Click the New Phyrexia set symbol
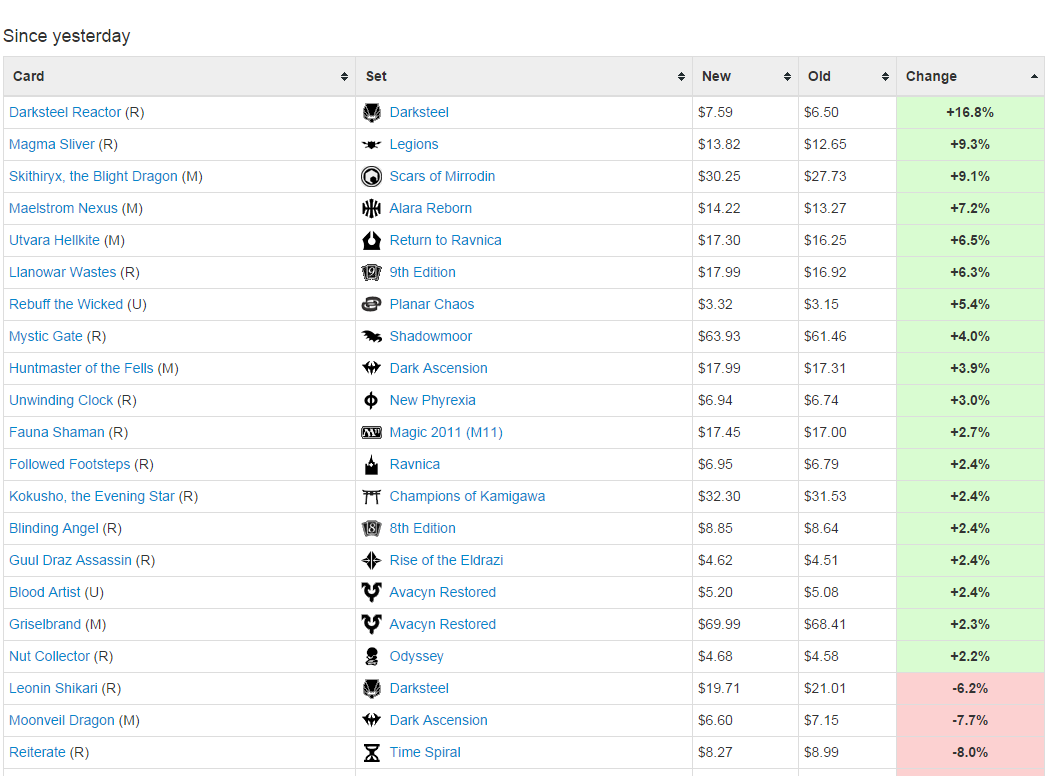The image size is (1060, 777). (371, 401)
